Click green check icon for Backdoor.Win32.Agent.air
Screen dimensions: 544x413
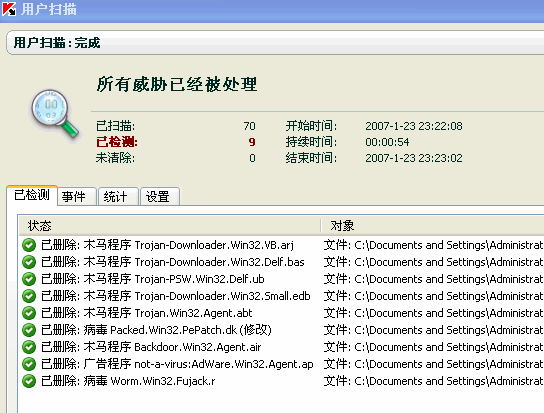[x=29, y=347]
